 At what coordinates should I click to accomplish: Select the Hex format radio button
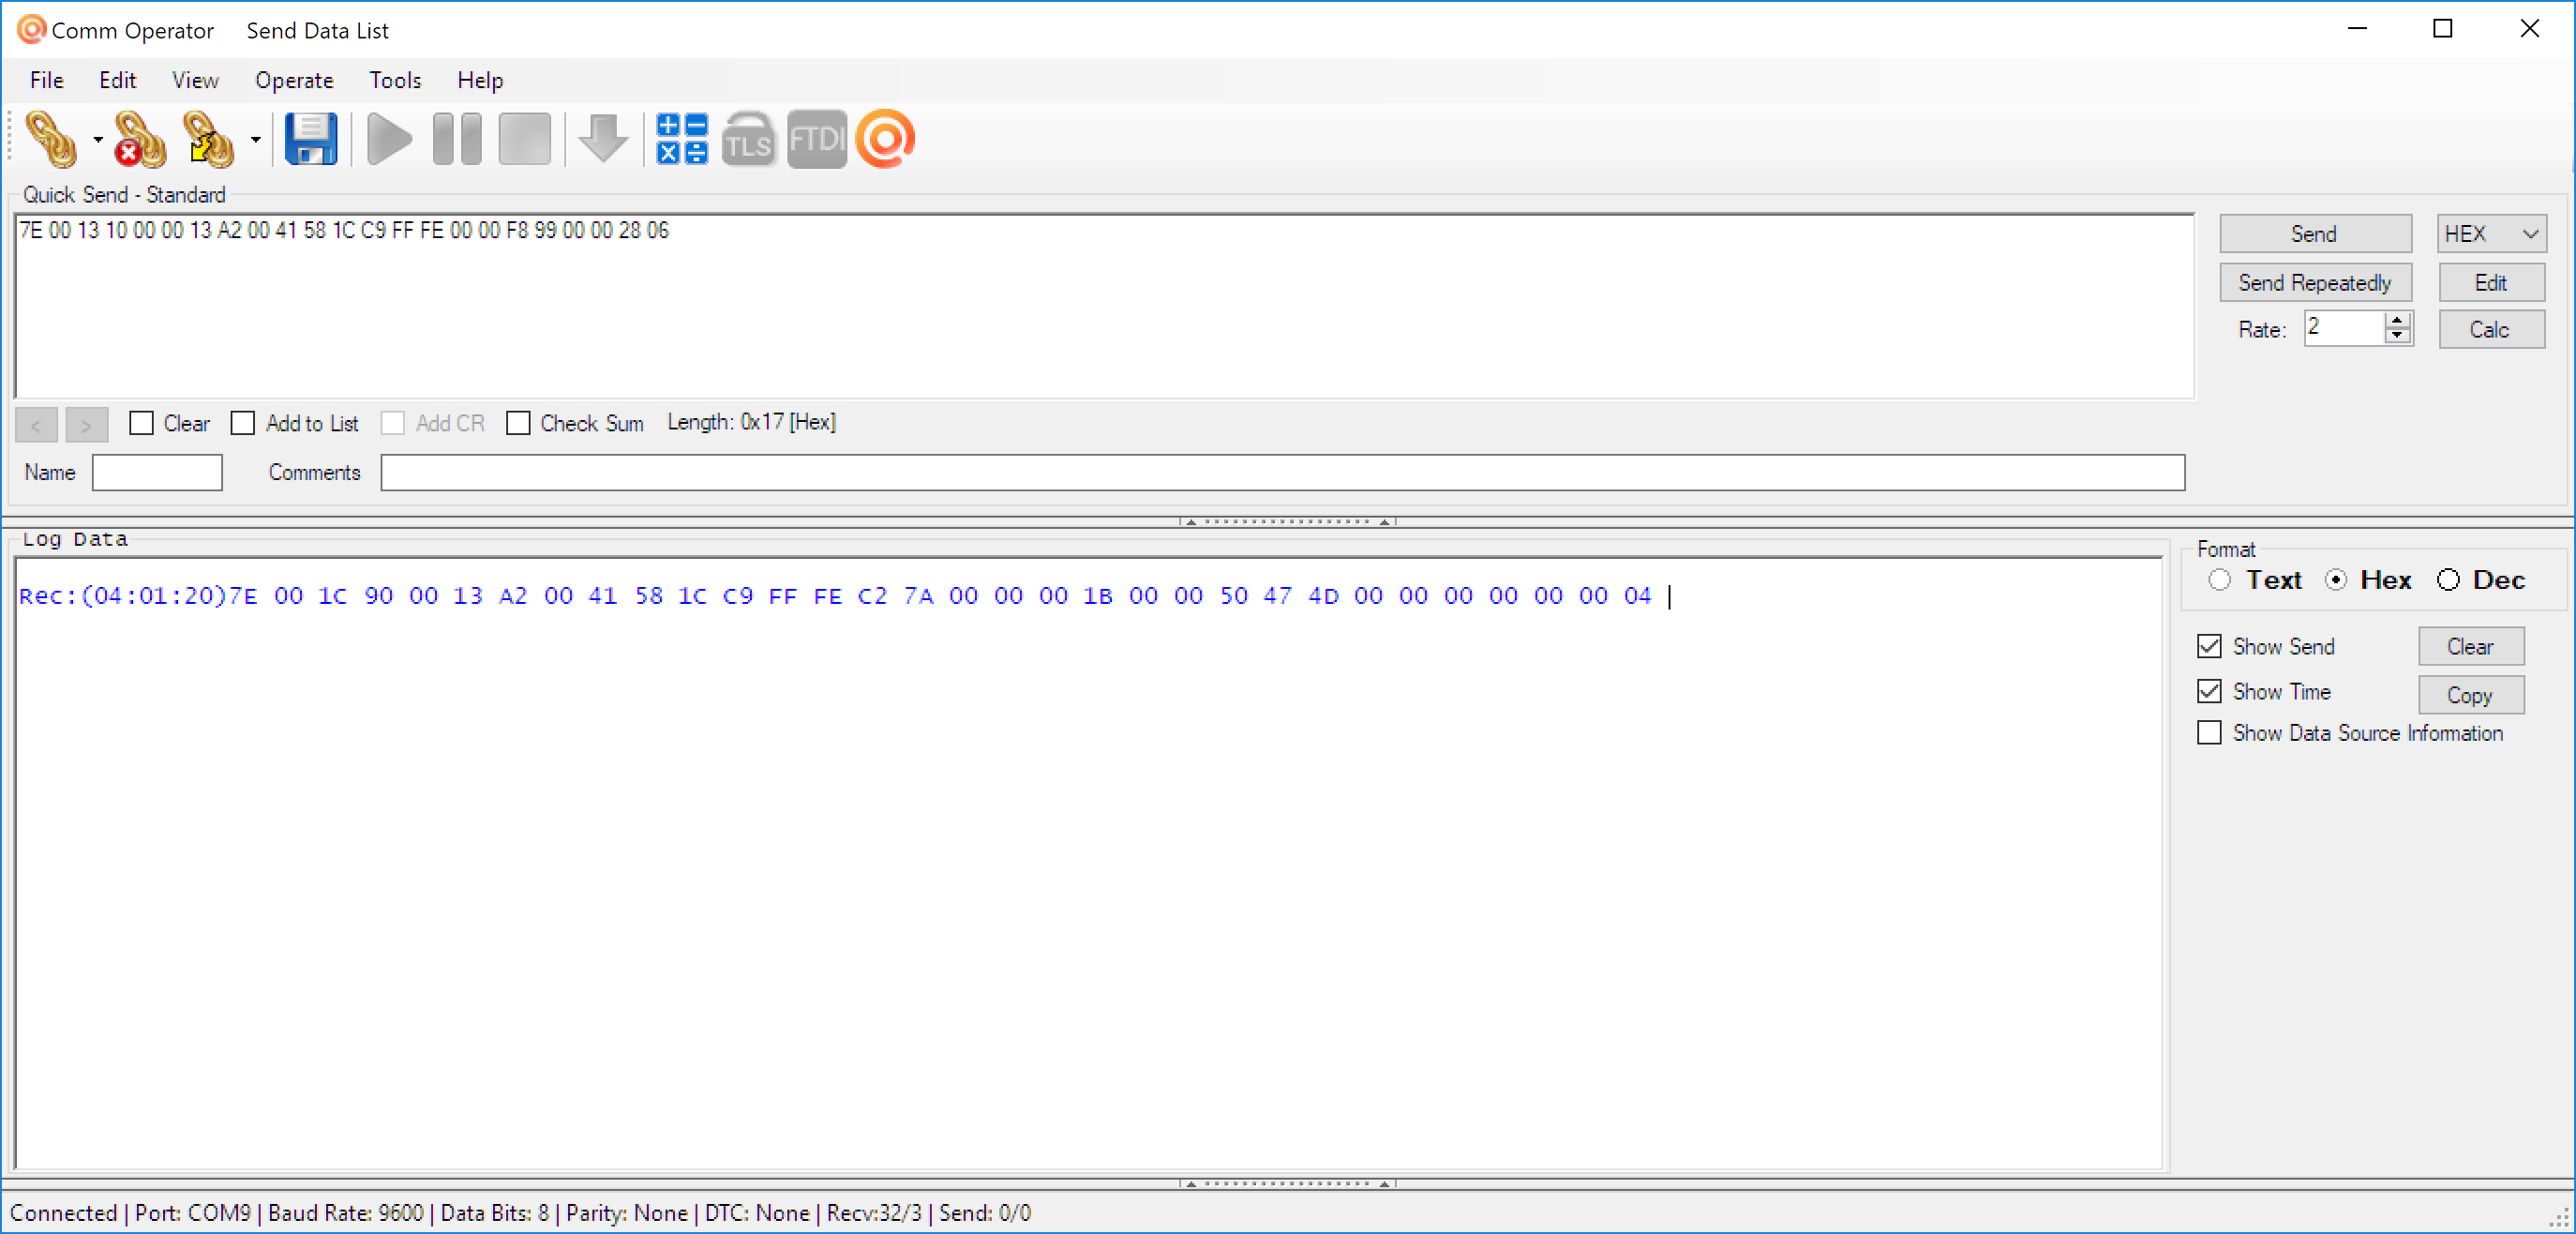pos(2336,580)
